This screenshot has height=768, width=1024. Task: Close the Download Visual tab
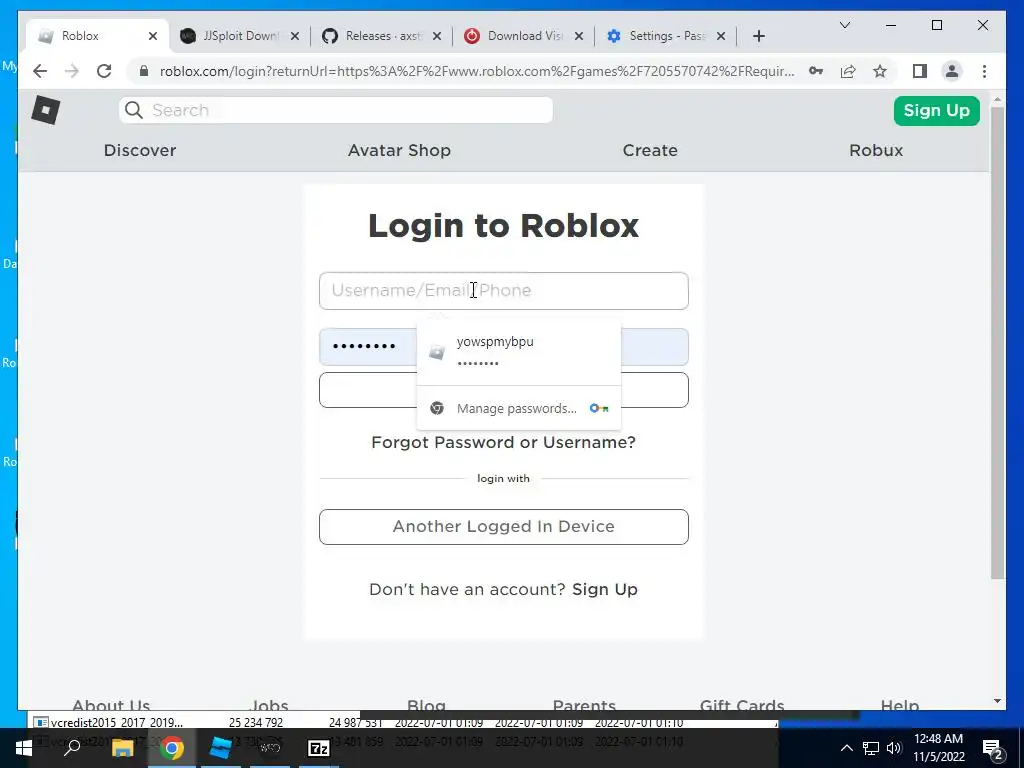(579, 36)
